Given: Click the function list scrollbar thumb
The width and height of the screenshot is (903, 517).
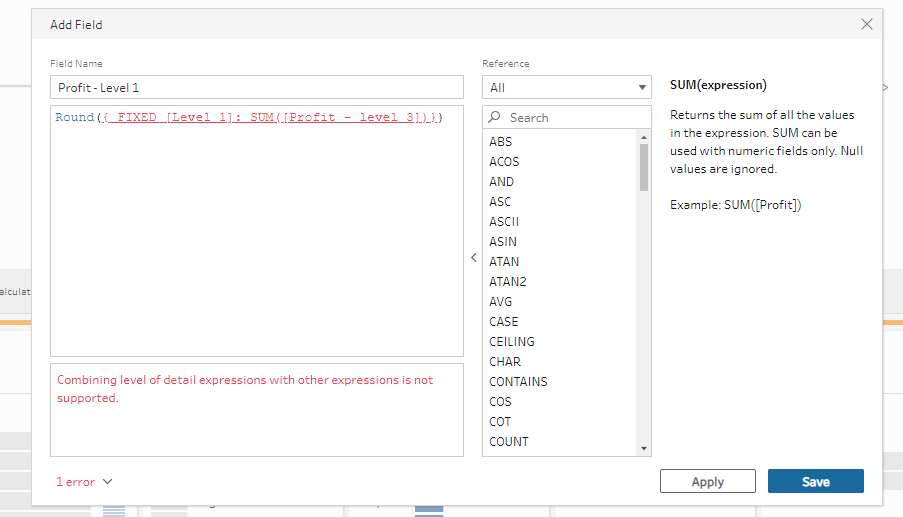Looking at the screenshot, I should tap(644, 167).
